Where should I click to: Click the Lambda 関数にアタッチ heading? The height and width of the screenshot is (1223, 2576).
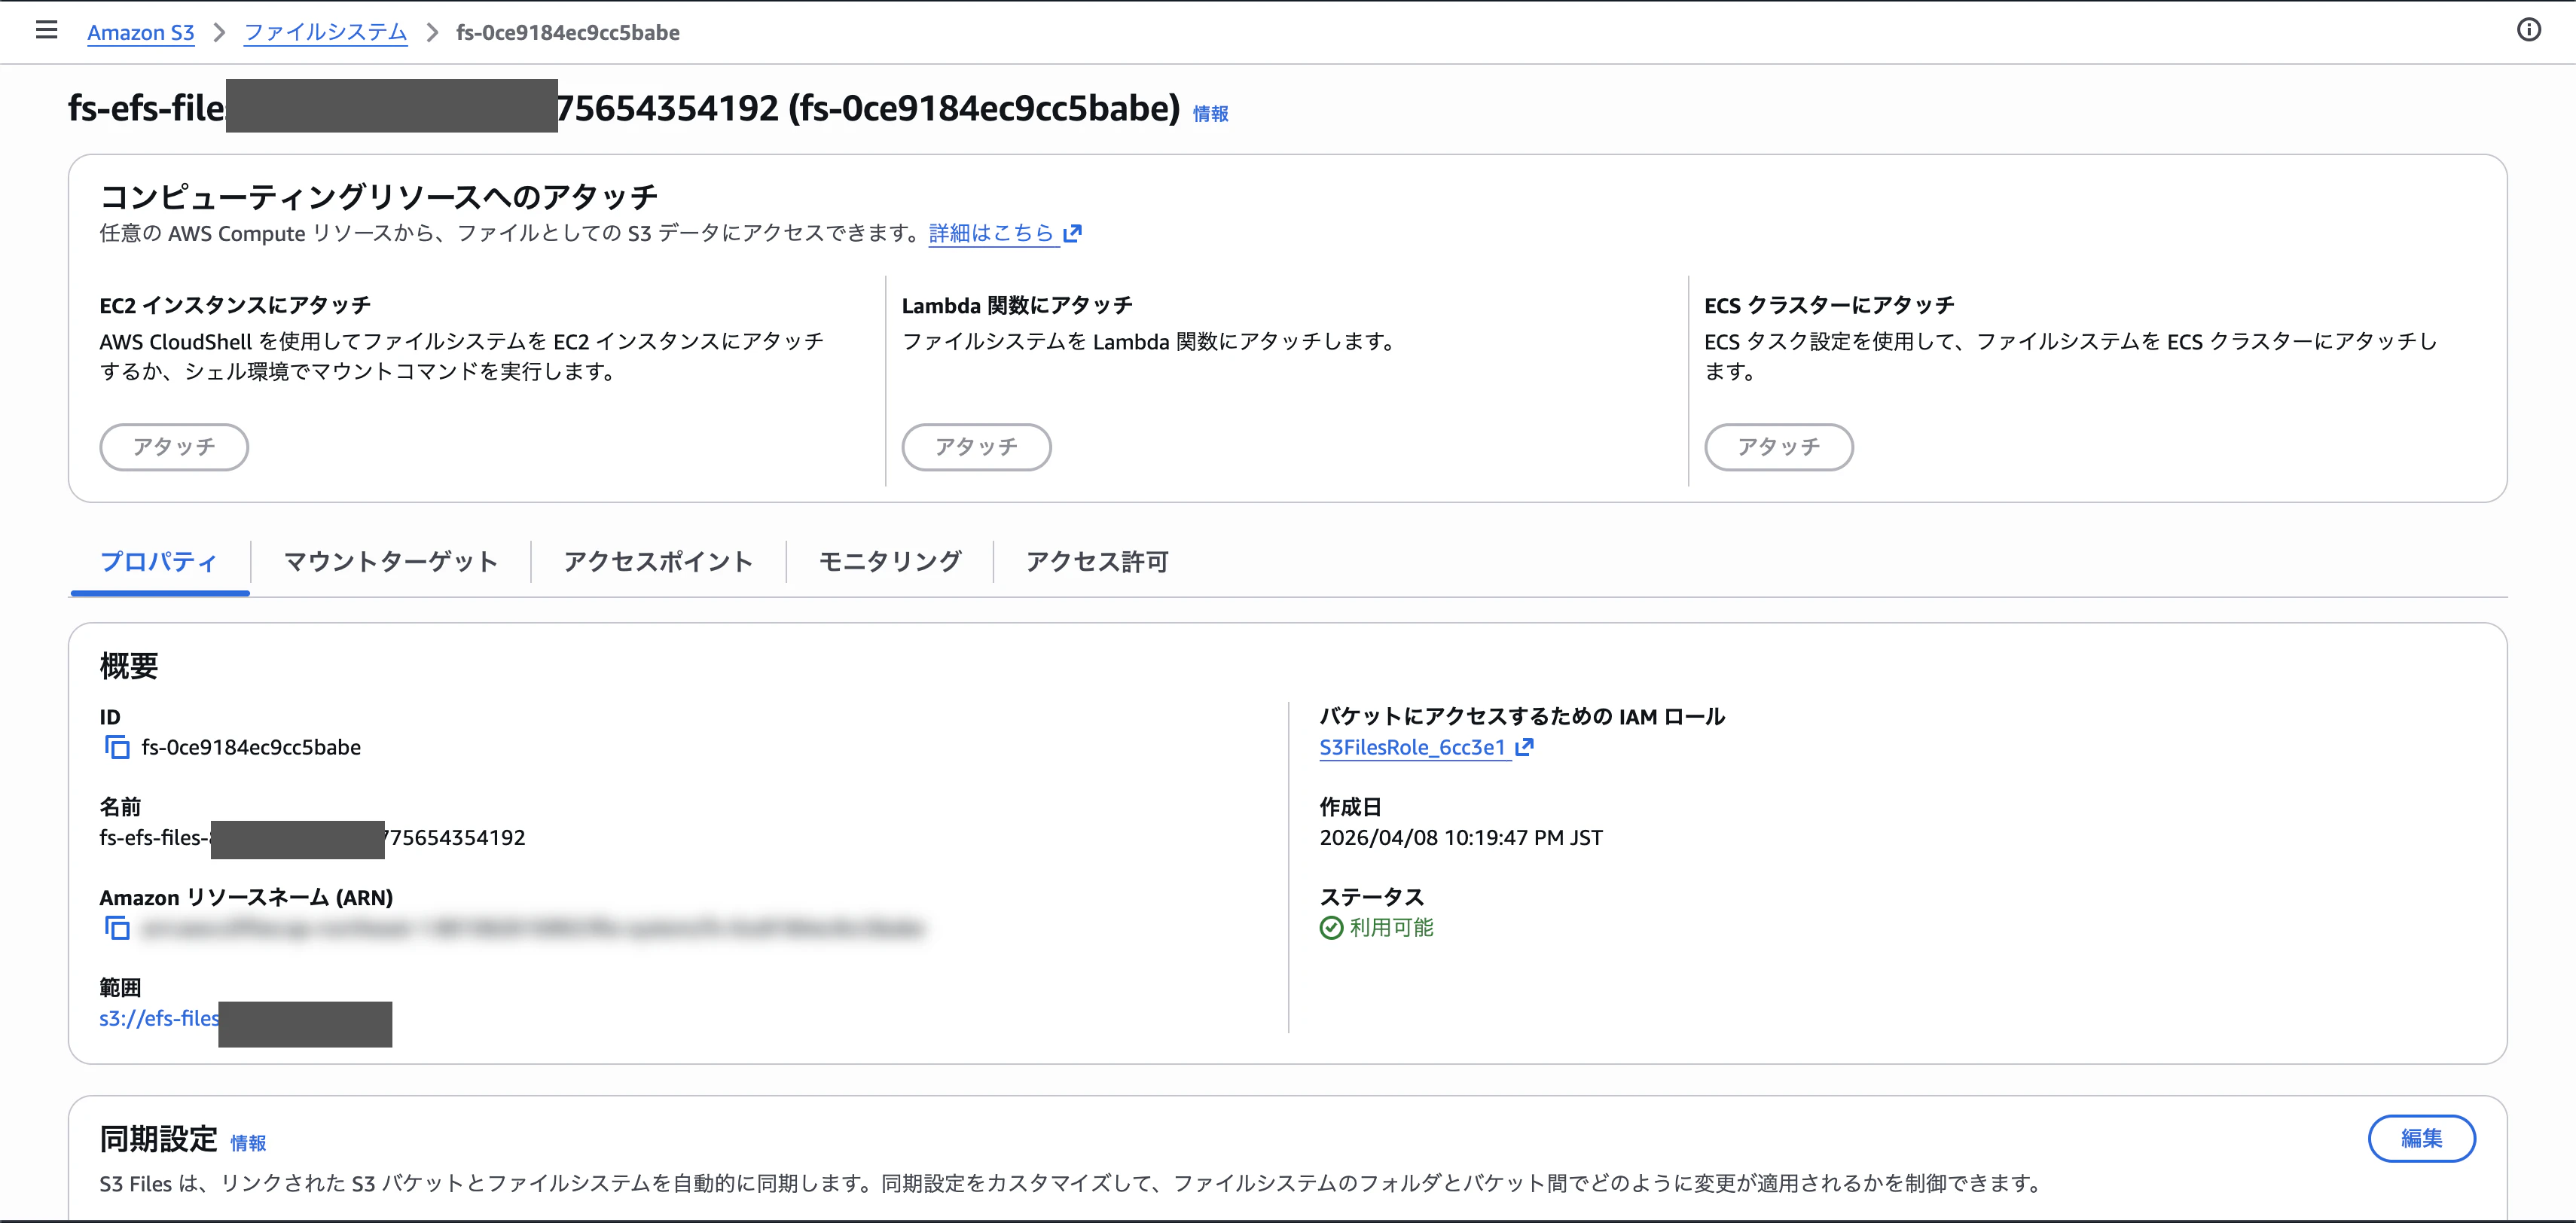pyautogui.click(x=1017, y=305)
